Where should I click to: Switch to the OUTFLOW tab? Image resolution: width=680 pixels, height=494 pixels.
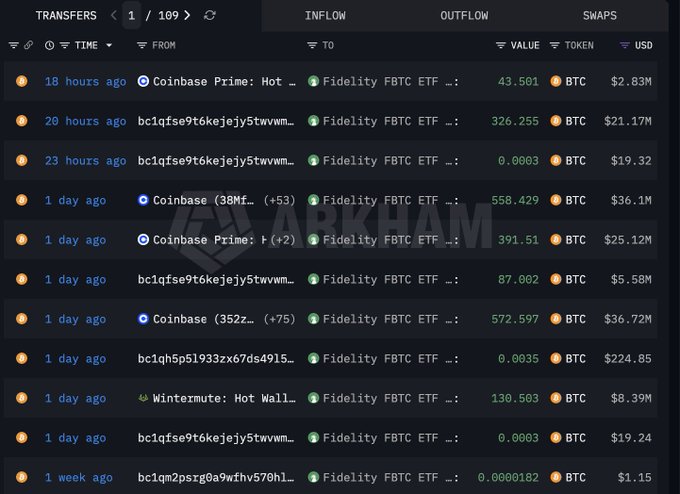click(x=464, y=16)
